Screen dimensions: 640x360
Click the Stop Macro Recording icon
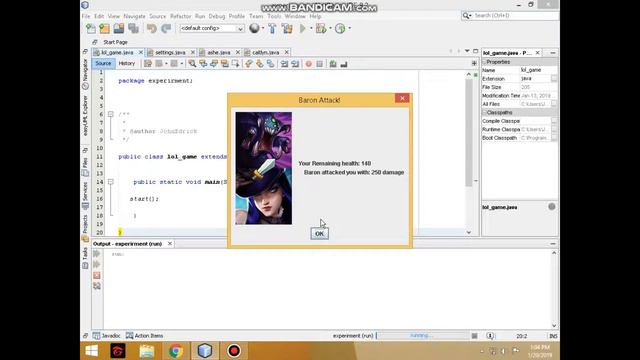click(320, 64)
